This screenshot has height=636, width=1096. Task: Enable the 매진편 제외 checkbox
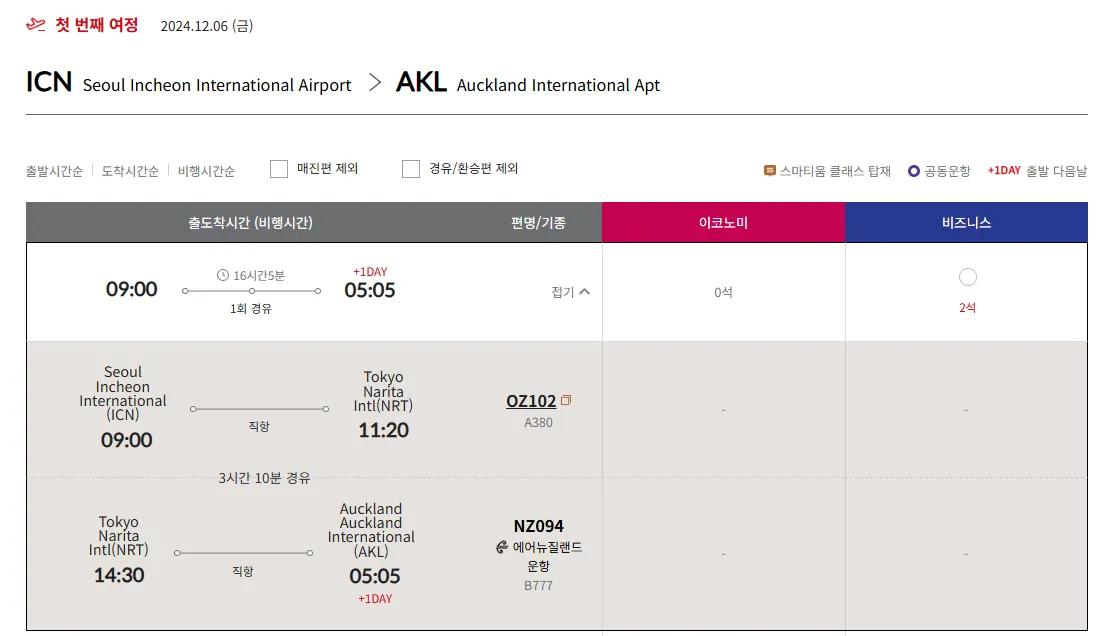(x=279, y=169)
